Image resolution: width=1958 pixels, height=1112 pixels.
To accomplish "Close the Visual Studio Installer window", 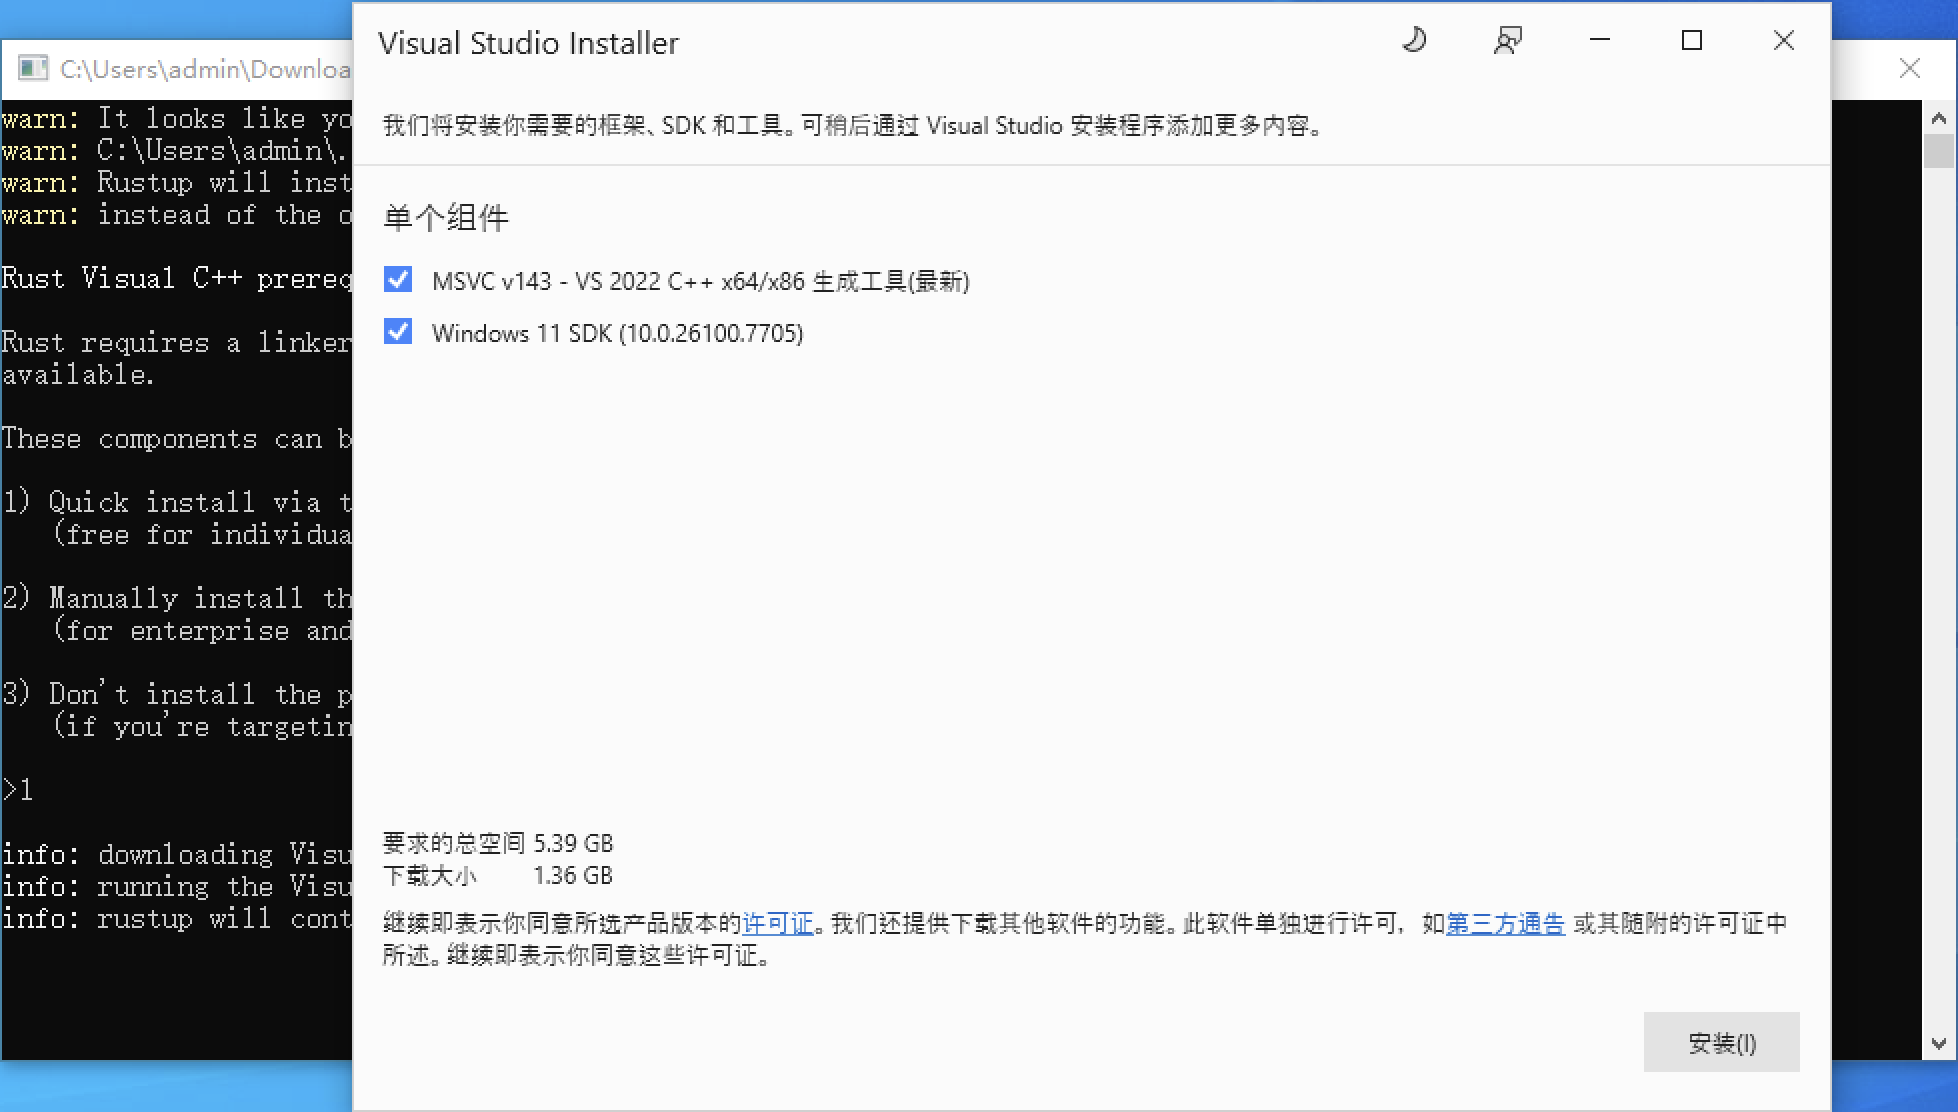I will tap(1784, 40).
